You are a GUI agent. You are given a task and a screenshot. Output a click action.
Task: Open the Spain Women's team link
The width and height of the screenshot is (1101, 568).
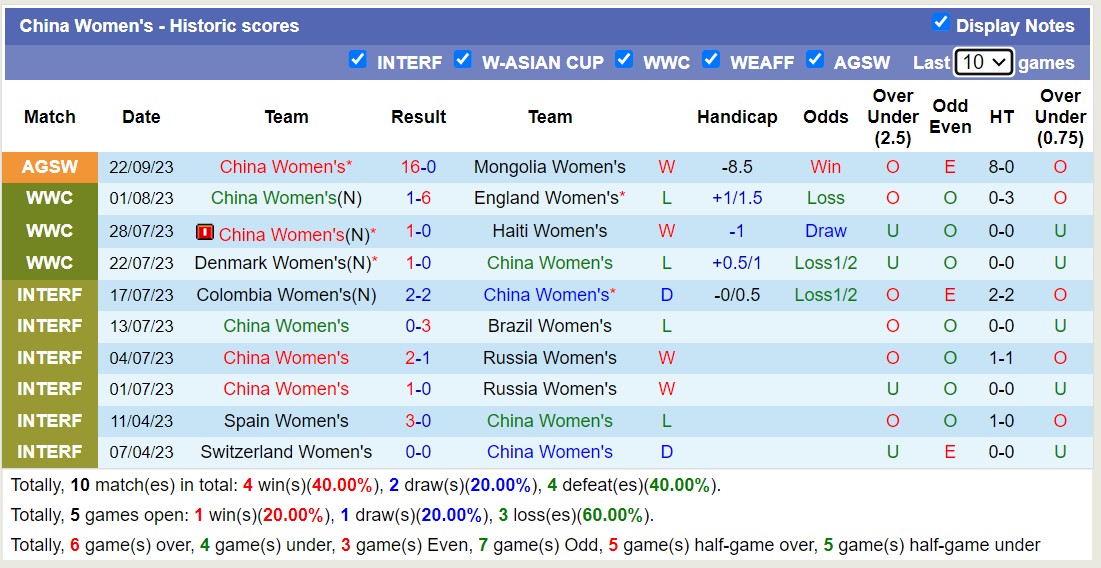[286, 421]
